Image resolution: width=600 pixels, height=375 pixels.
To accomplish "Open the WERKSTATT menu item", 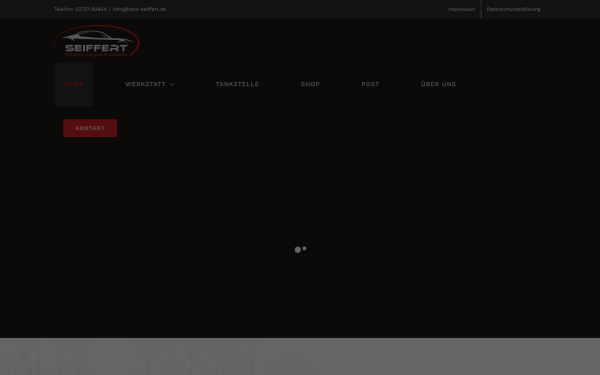I will (145, 84).
